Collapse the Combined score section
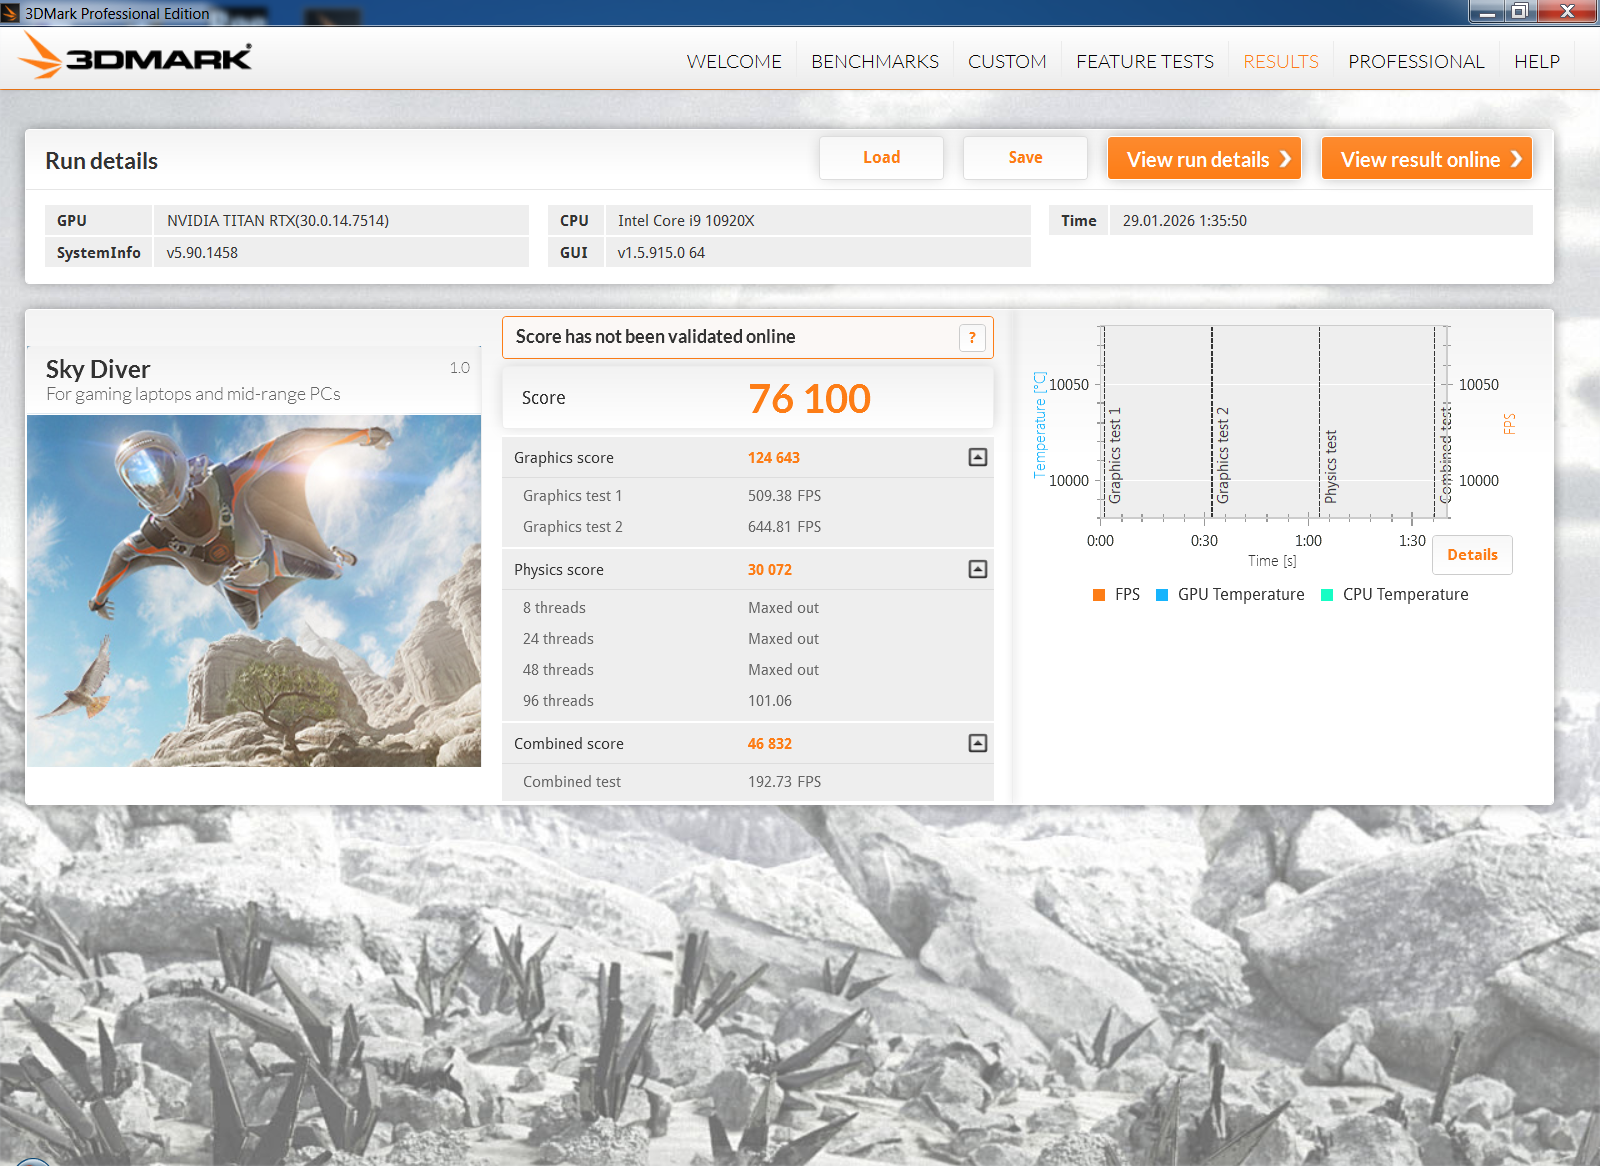The height and width of the screenshot is (1166, 1600). [x=978, y=743]
